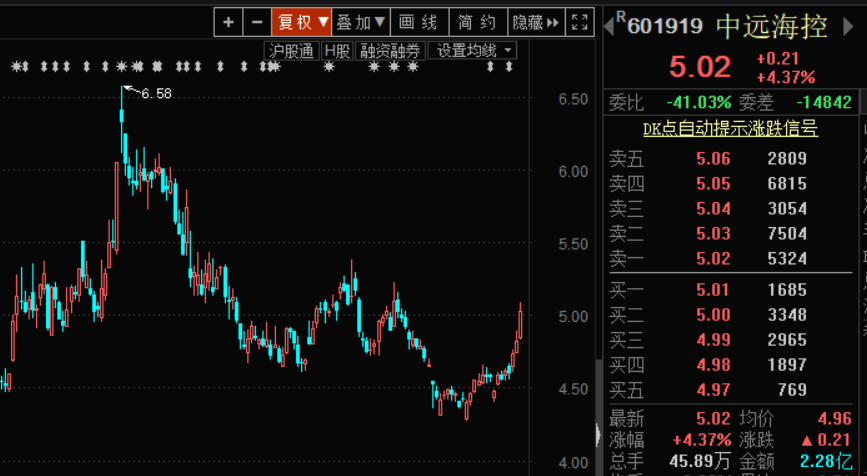Toggle fullscreen chart view icon

point(580,22)
